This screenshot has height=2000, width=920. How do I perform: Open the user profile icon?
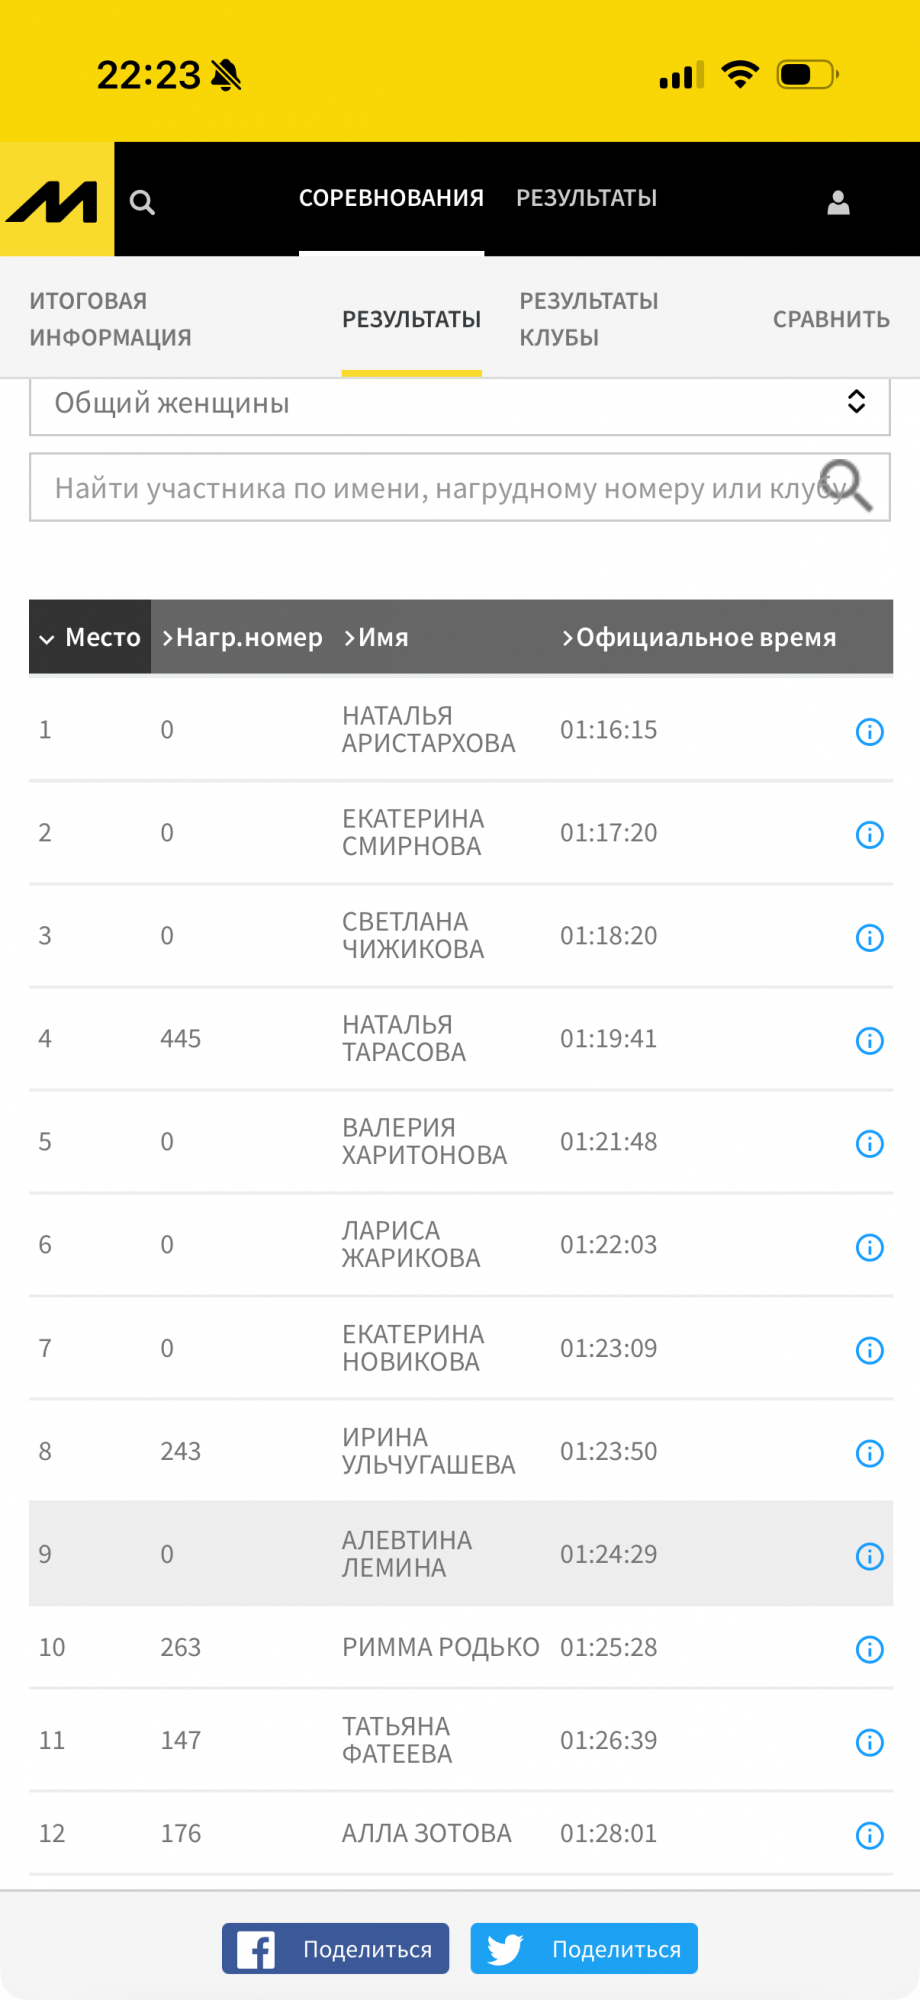[838, 203]
